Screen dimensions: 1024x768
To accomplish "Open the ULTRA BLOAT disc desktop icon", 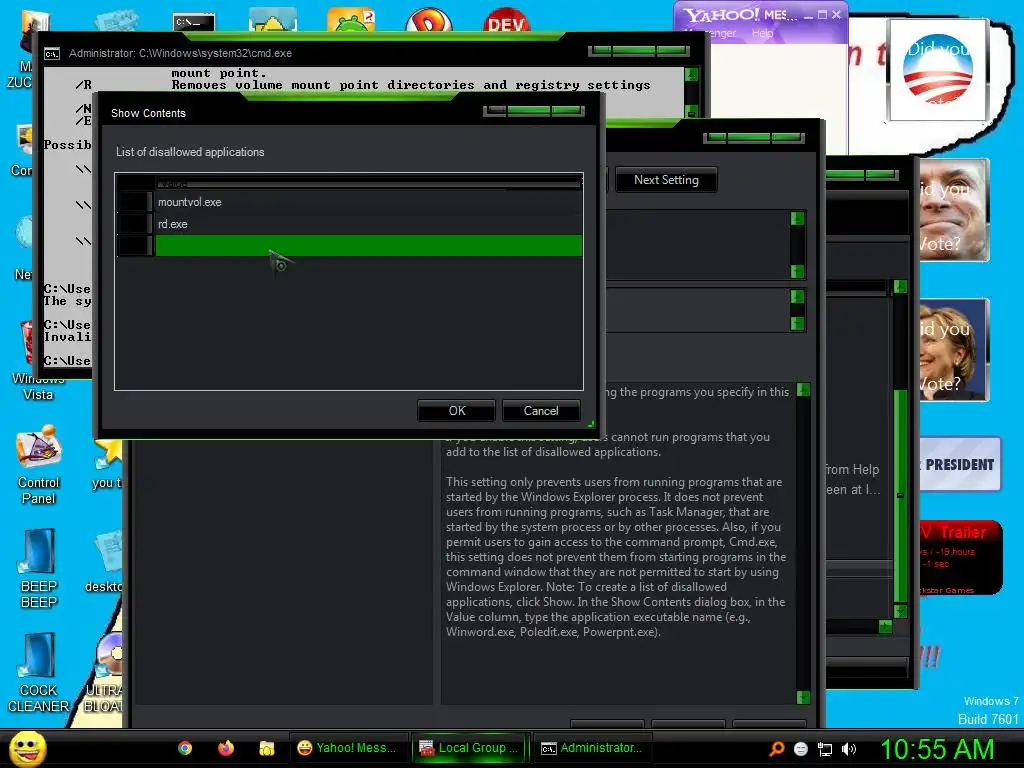I will [108, 673].
